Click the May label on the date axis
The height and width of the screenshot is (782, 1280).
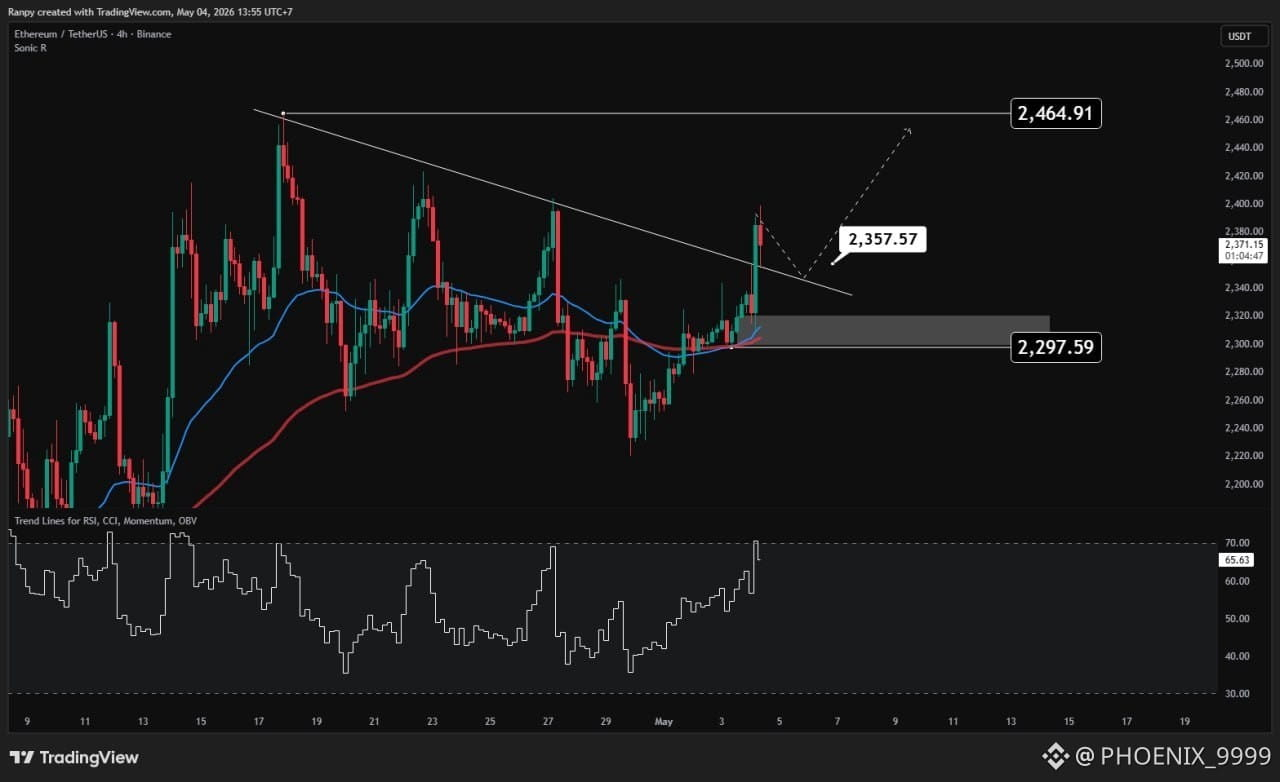pos(665,720)
